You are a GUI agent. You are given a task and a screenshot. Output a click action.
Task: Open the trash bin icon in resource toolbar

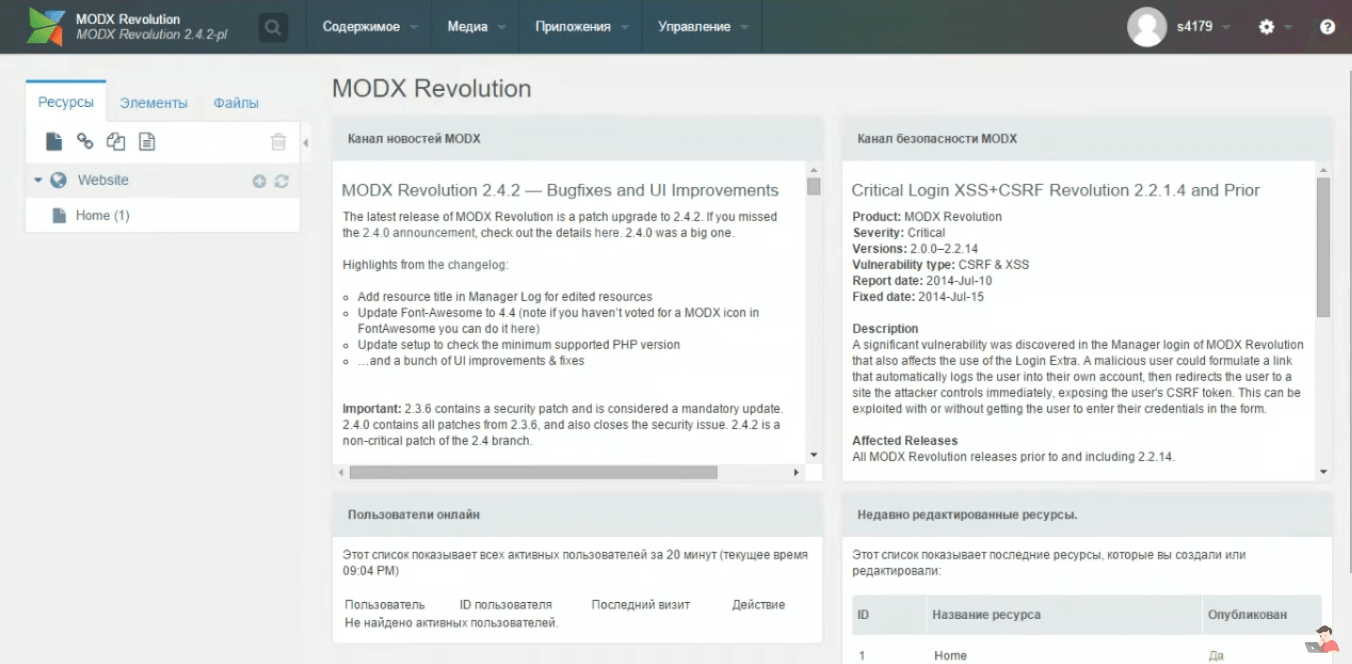pos(278,142)
